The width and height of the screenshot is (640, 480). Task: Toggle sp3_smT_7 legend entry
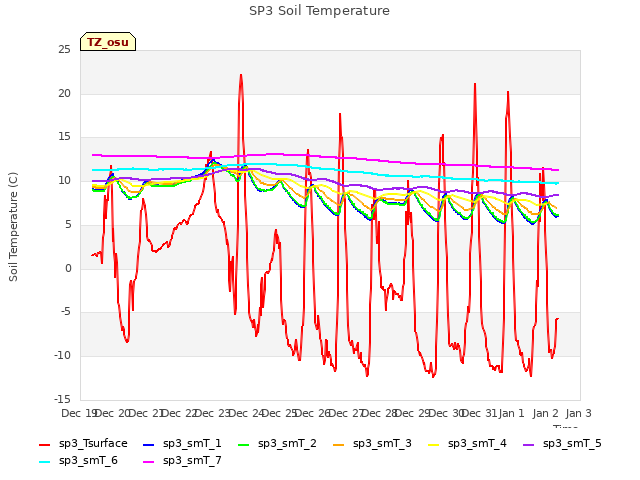[x=182, y=461]
